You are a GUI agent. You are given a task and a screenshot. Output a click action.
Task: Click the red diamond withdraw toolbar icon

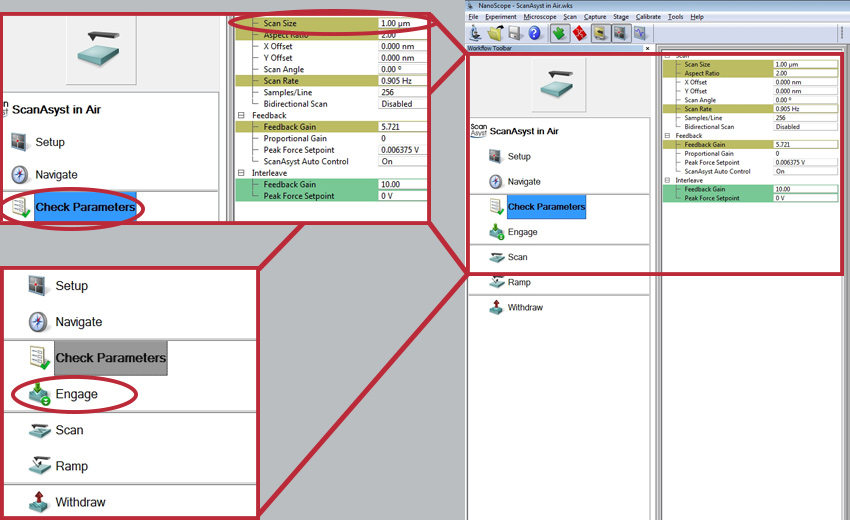click(x=578, y=33)
